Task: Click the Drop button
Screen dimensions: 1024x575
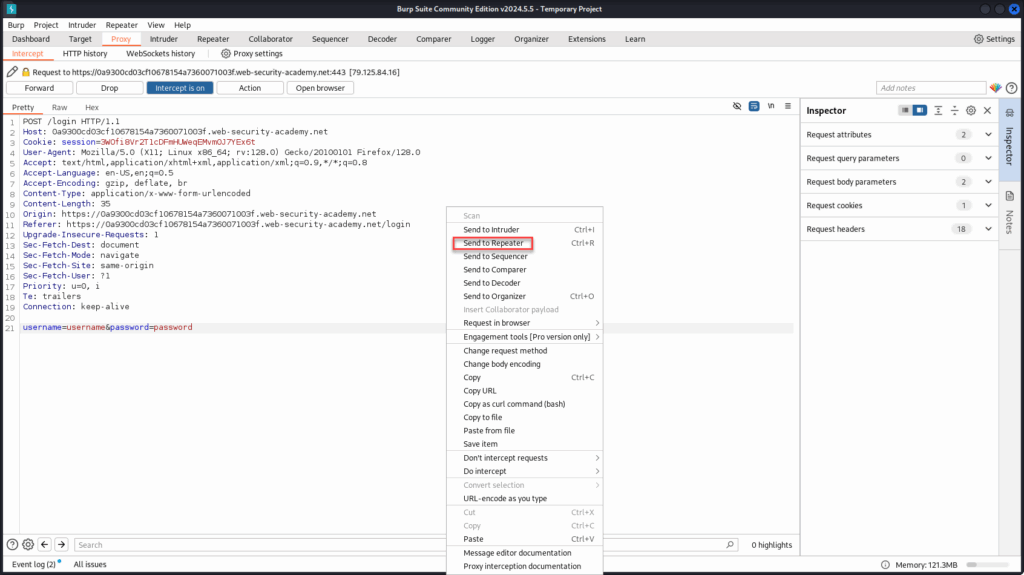Action: pyautogui.click(x=110, y=88)
